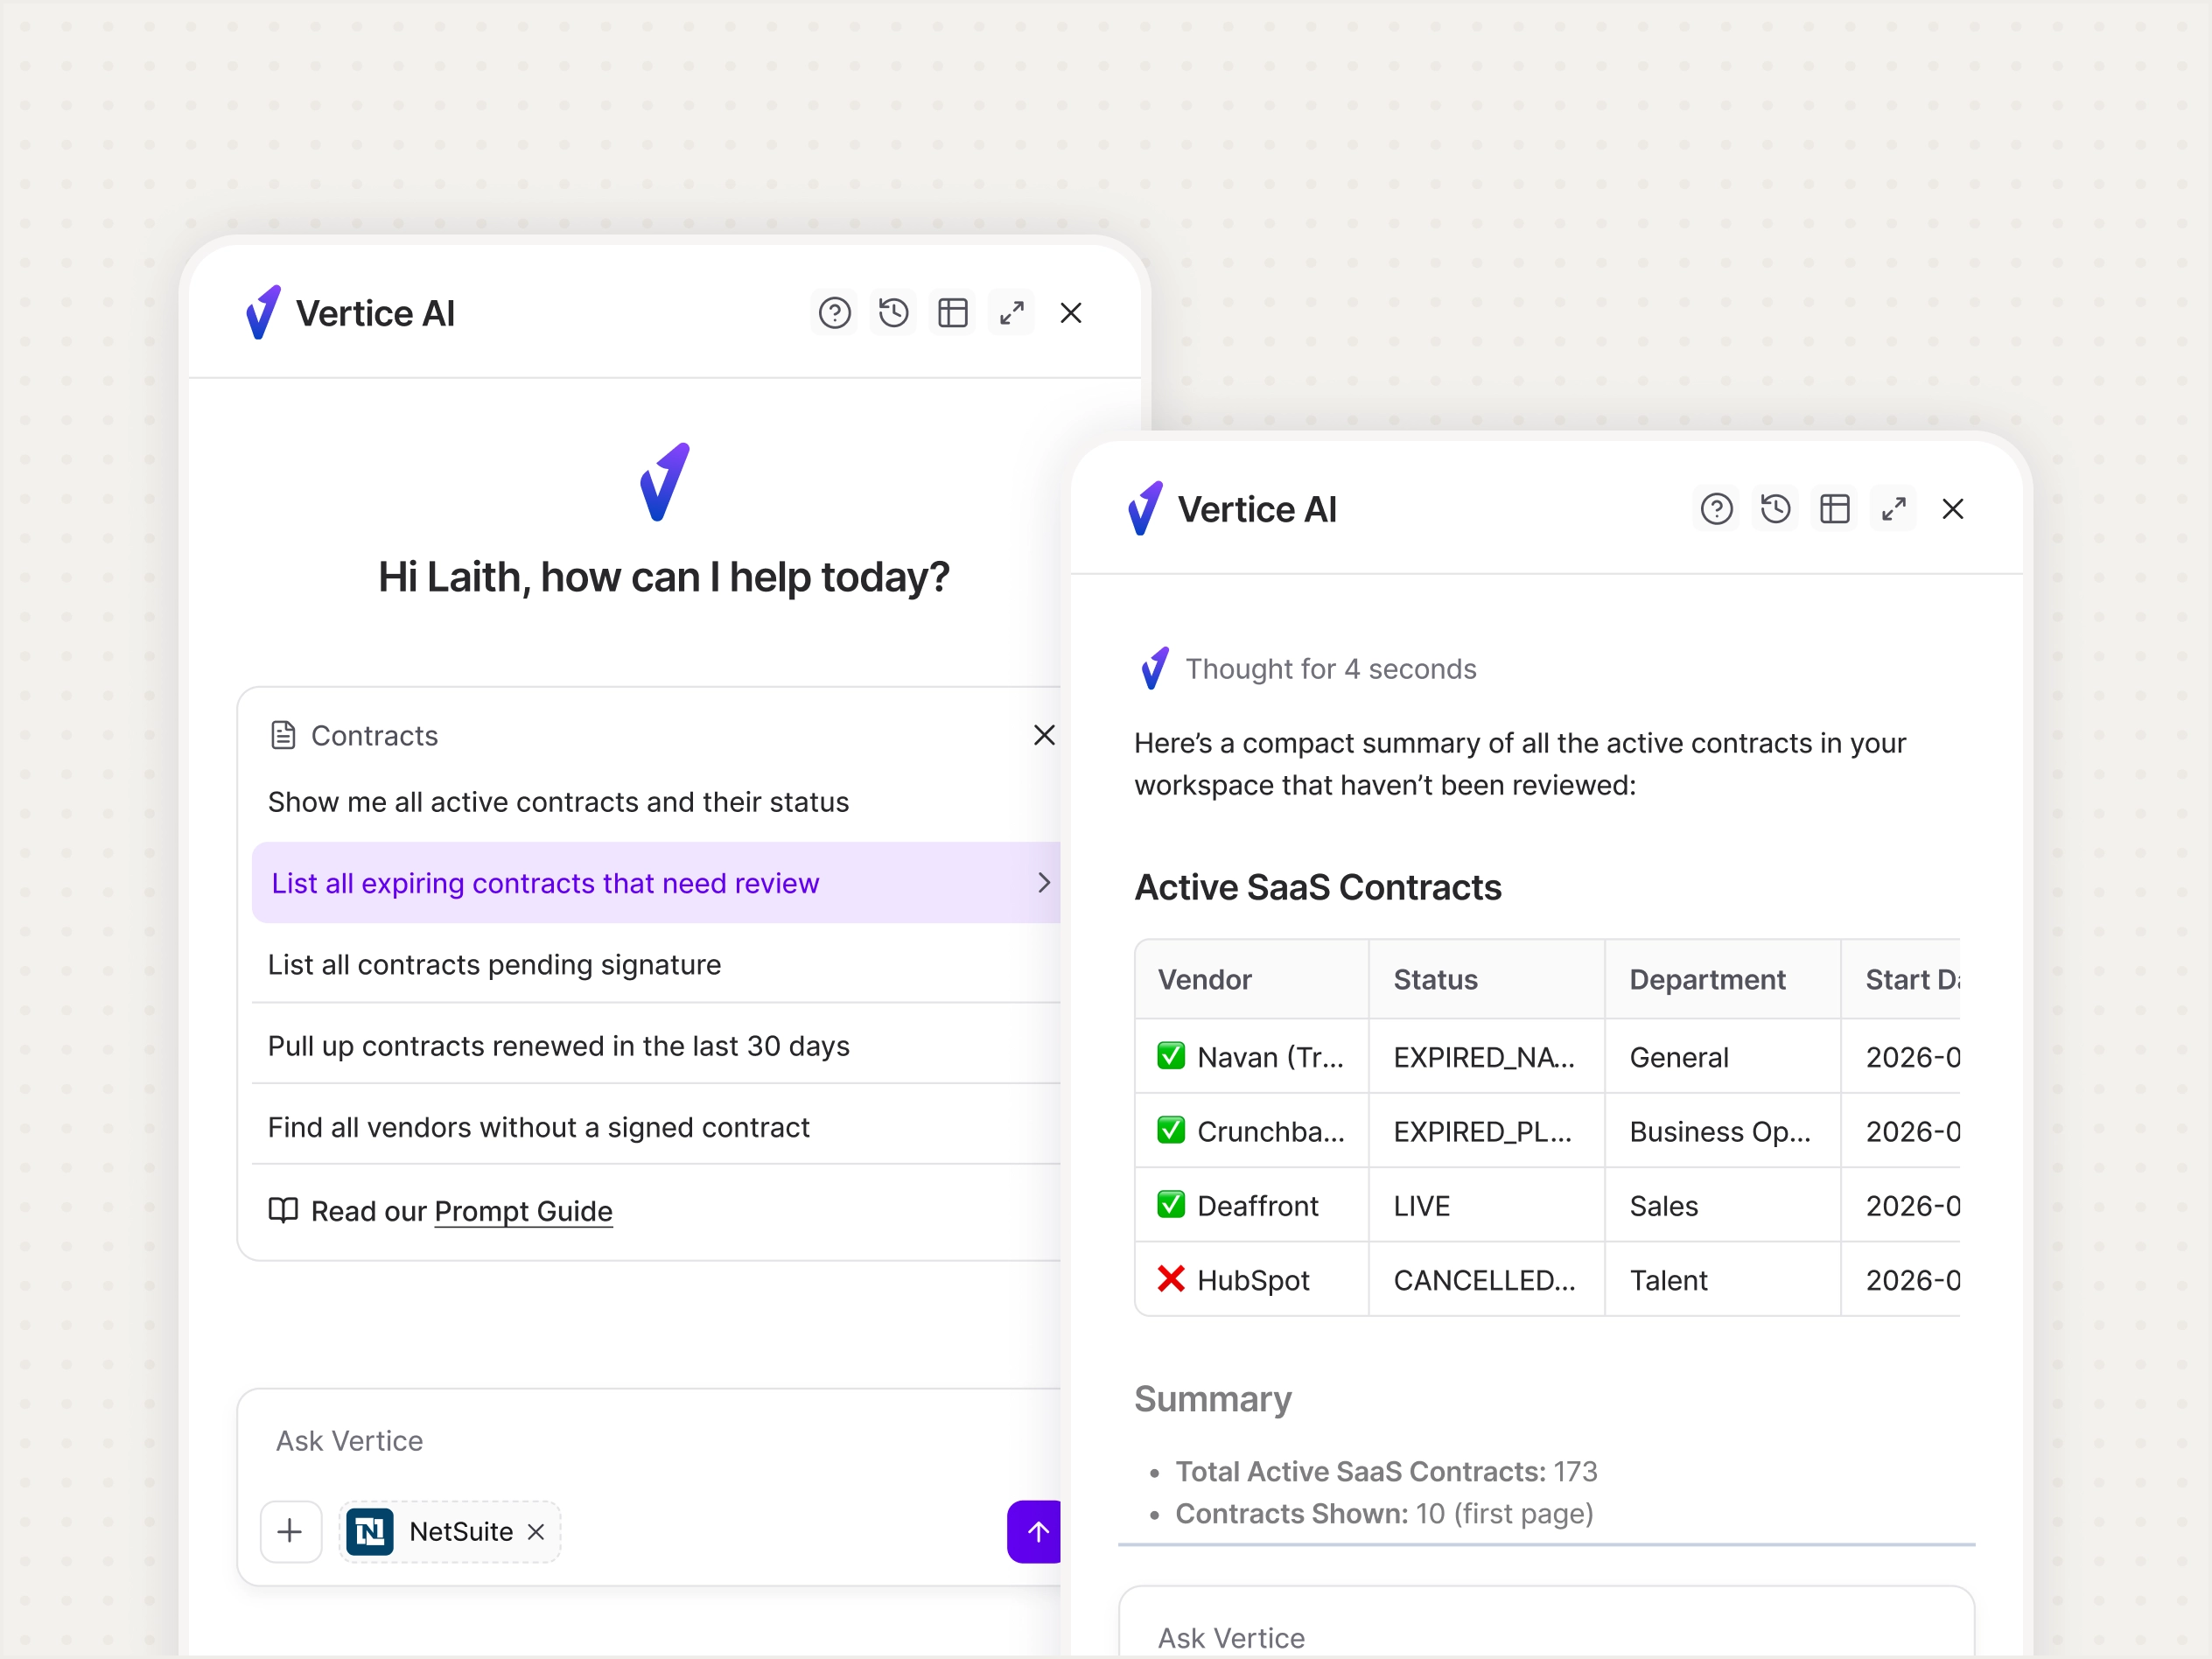Select 'Find all vendors without a signed contract'
The width and height of the screenshot is (2212, 1659).
coord(656,1127)
